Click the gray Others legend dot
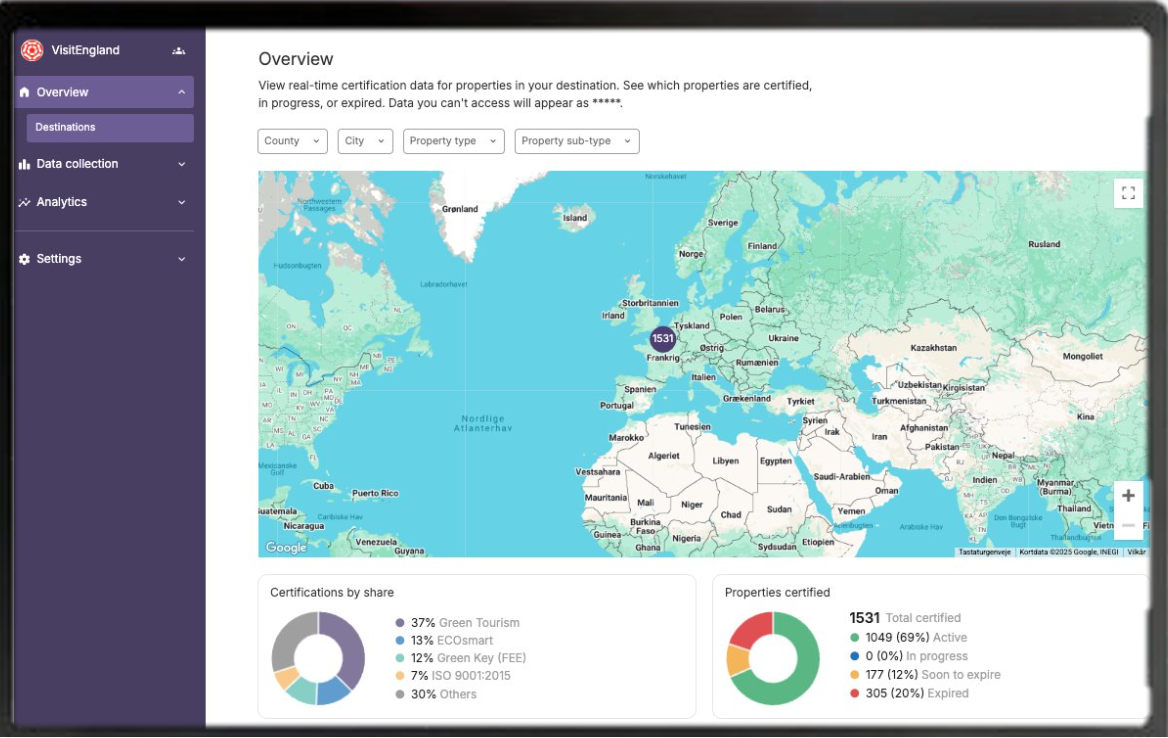The height and width of the screenshot is (738, 1168). click(400, 694)
